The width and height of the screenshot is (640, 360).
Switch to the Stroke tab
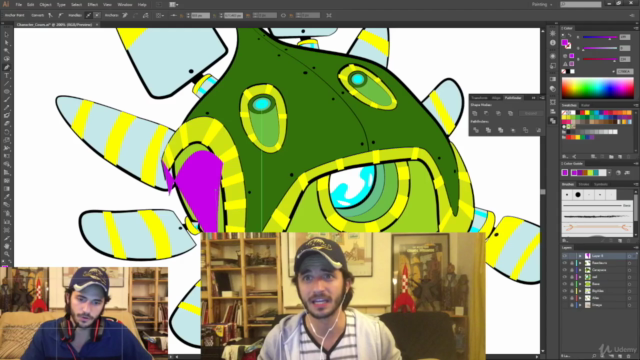[x=584, y=184]
